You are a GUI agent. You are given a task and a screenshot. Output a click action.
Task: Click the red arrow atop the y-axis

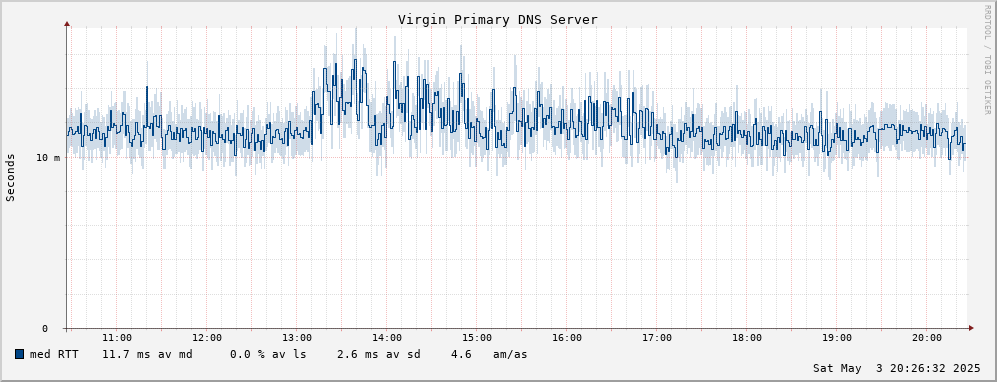click(67, 24)
